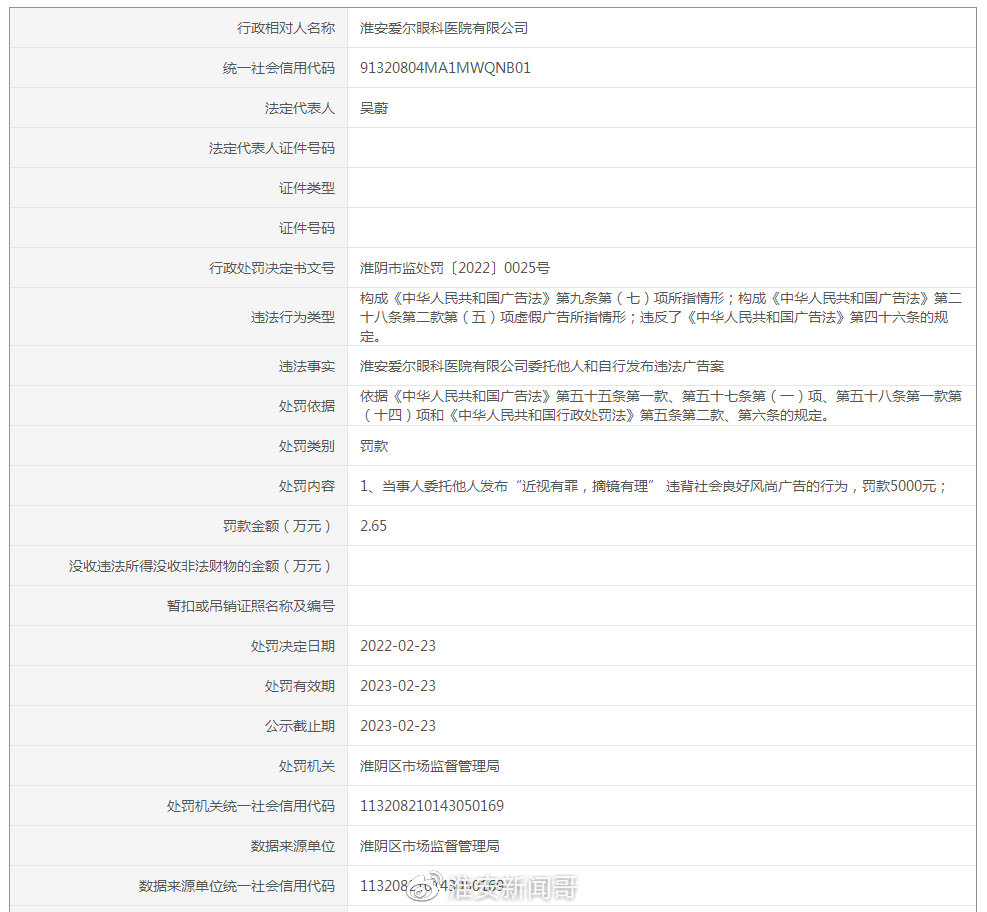Click the label 处罚机关统一社会信用代码
Screen dimensions: 987x912
pyautogui.click(x=251, y=806)
